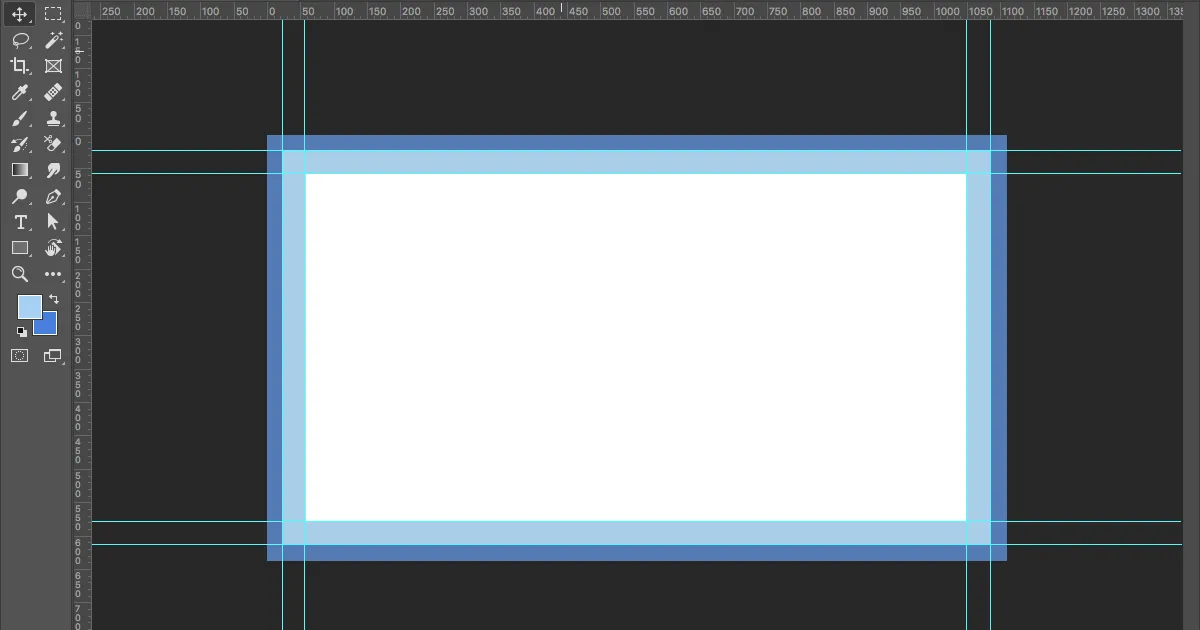Reset to default black and white colors
Viewport: 1200px width, 630px height.
22,332
